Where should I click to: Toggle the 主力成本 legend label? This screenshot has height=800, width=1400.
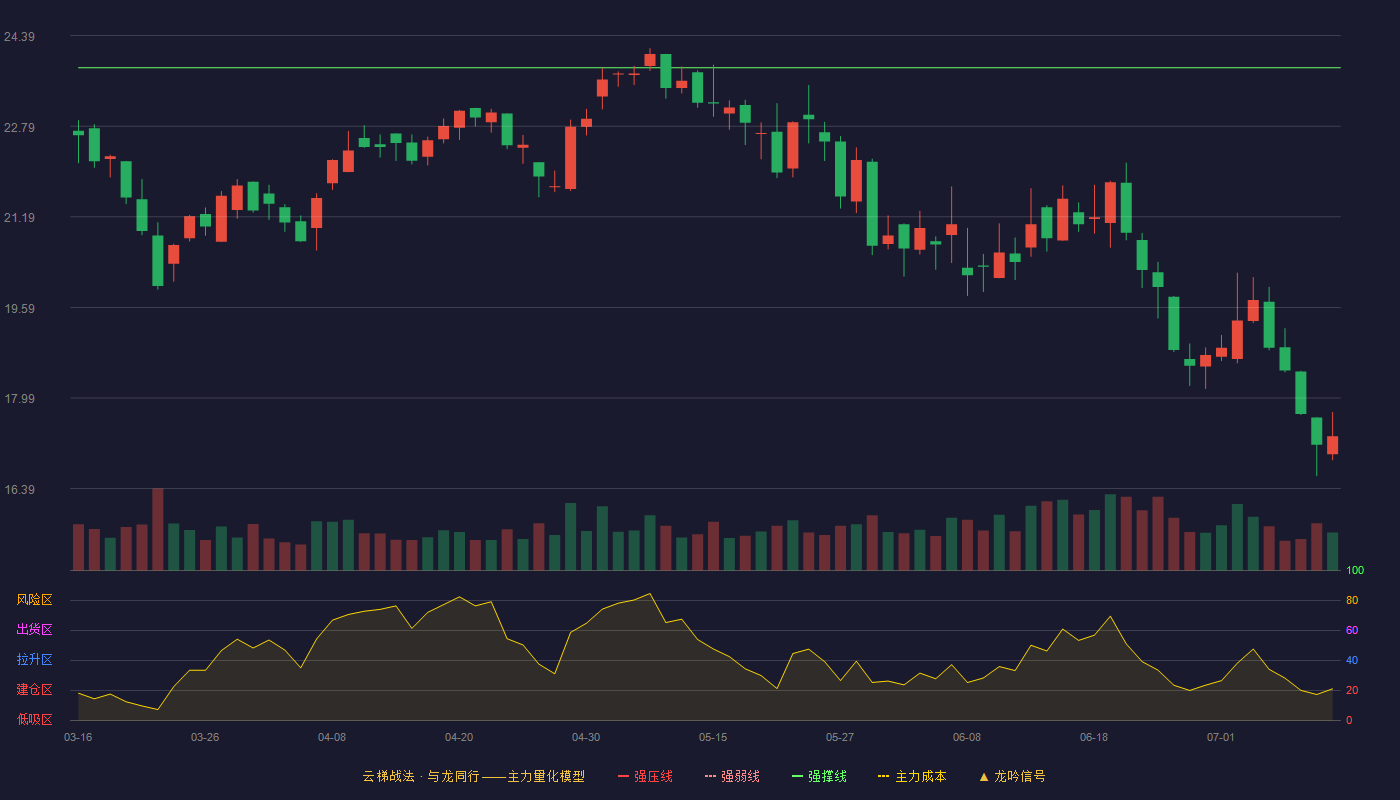[x=920, y=776]
